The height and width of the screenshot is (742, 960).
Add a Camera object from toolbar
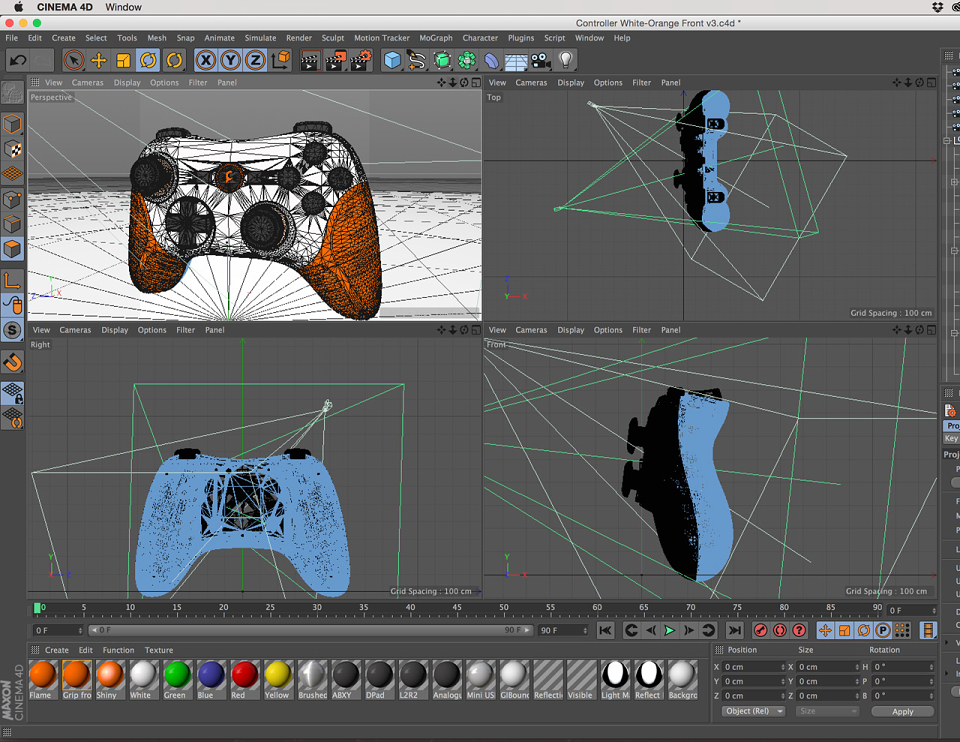pos(541,60)
